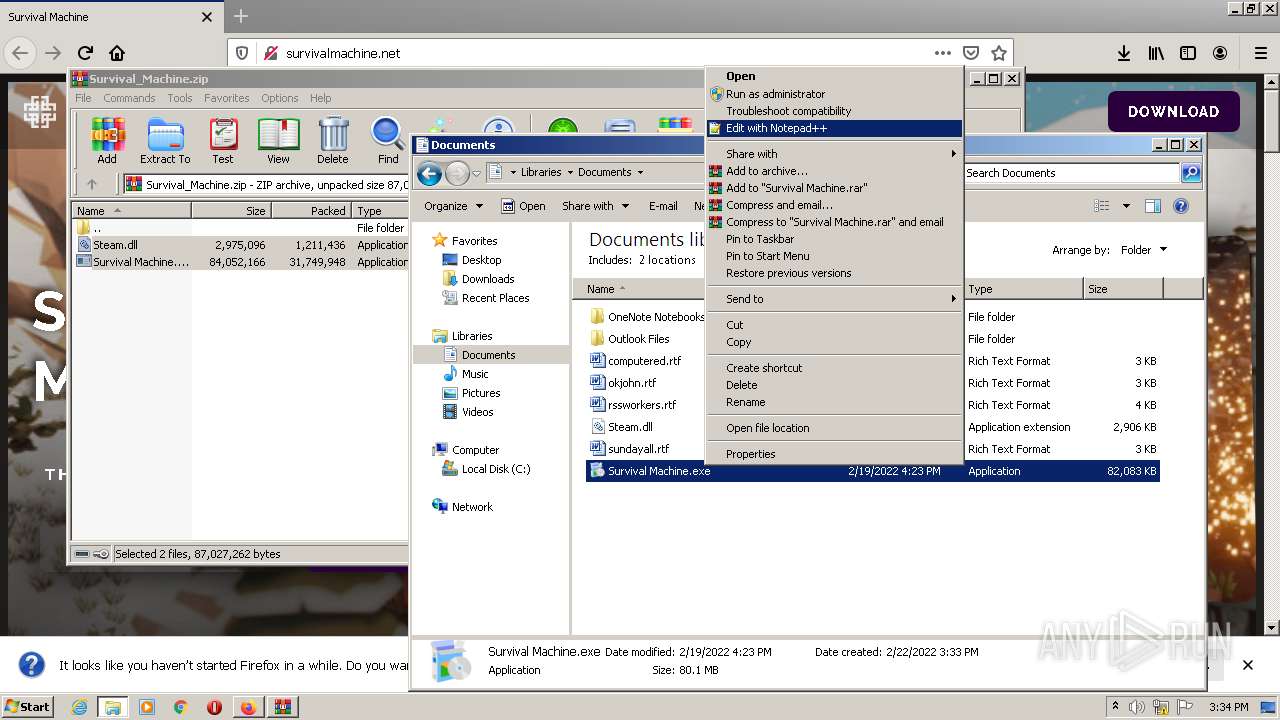
Task: Click Search Documents field
Action: pos(1071,173)
